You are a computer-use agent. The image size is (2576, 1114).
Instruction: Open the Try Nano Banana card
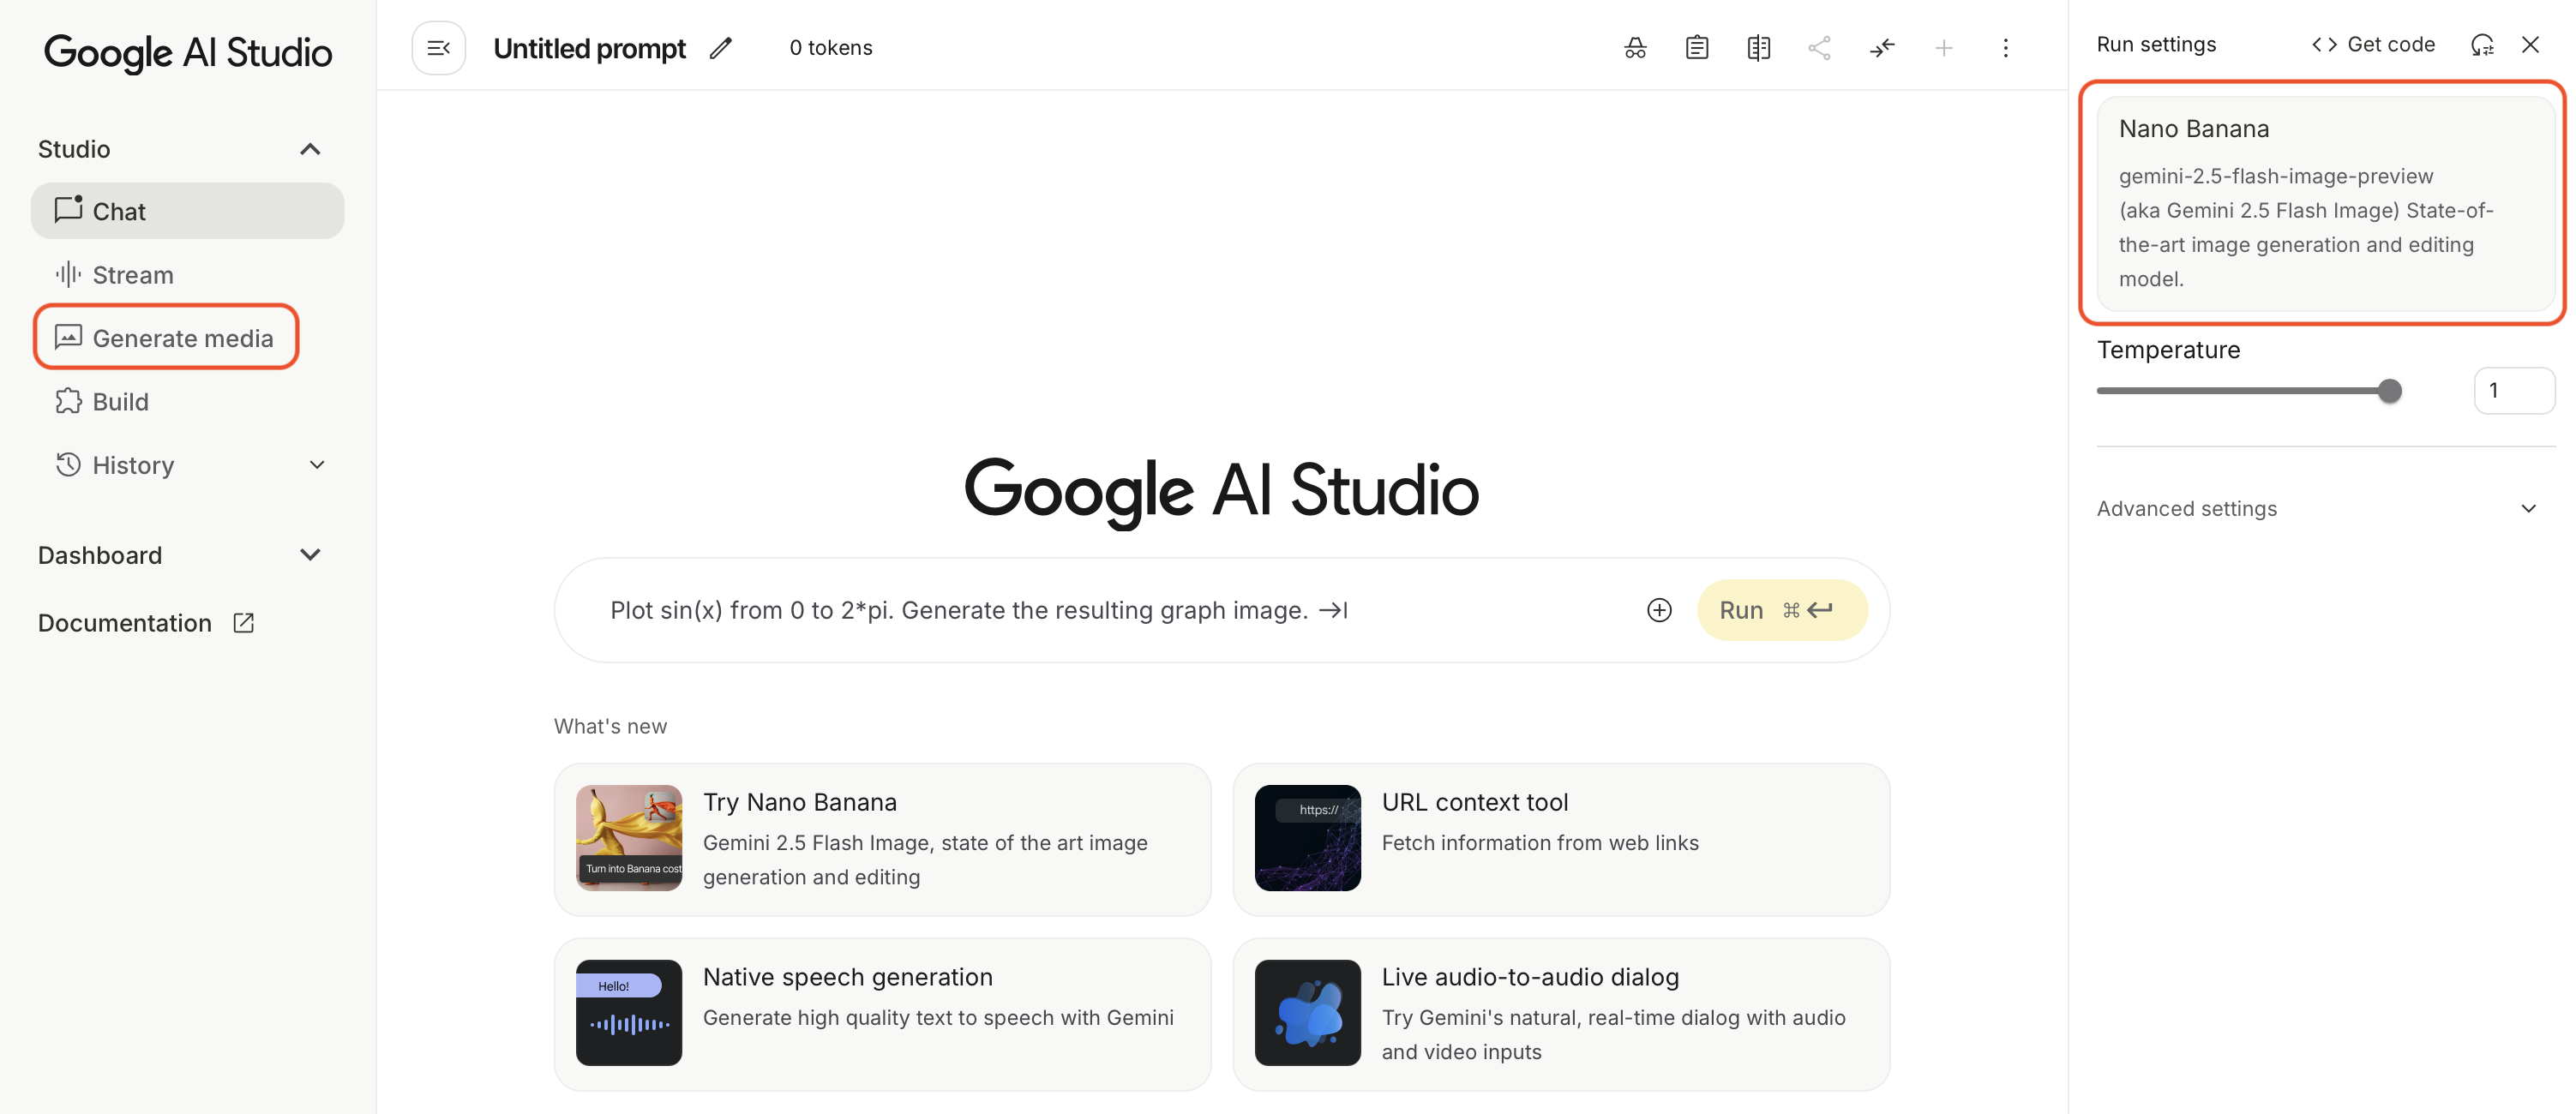882,839
